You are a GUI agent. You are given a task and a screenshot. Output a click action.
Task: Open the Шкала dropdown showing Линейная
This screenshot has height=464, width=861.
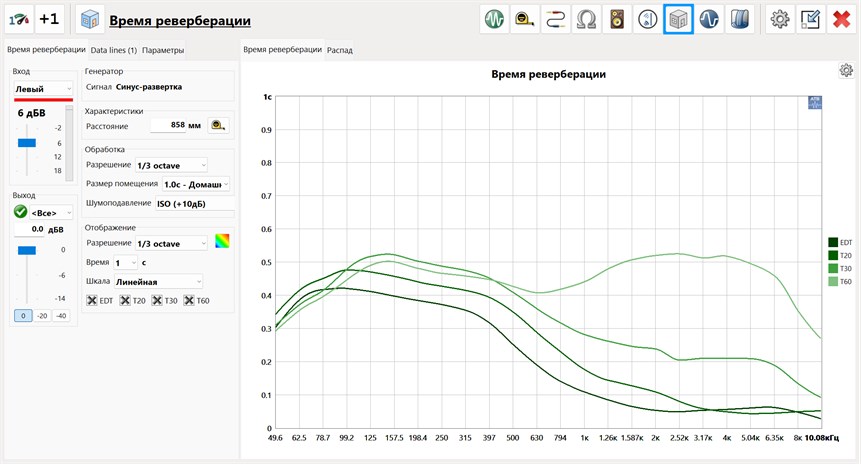coord(159,282)
